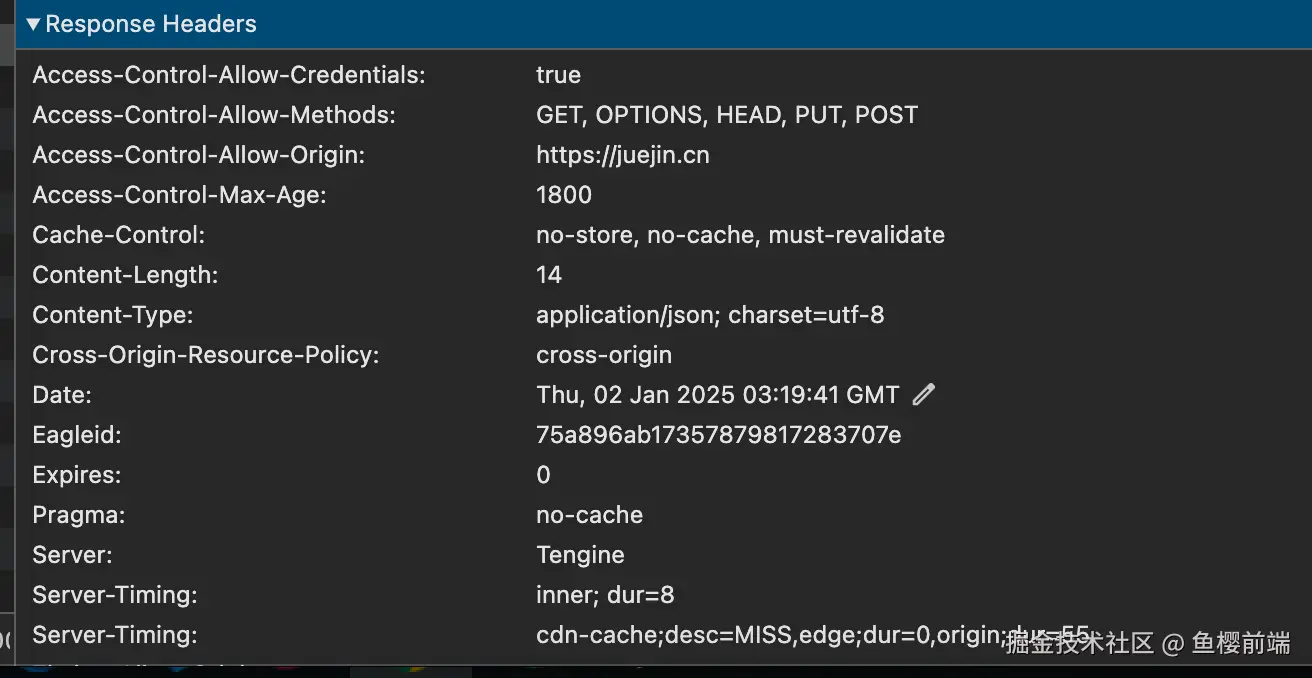The height and width of the screenshot is (678, 1312).
Task: Select the Cache-Control header name
Action: (118, 235)
